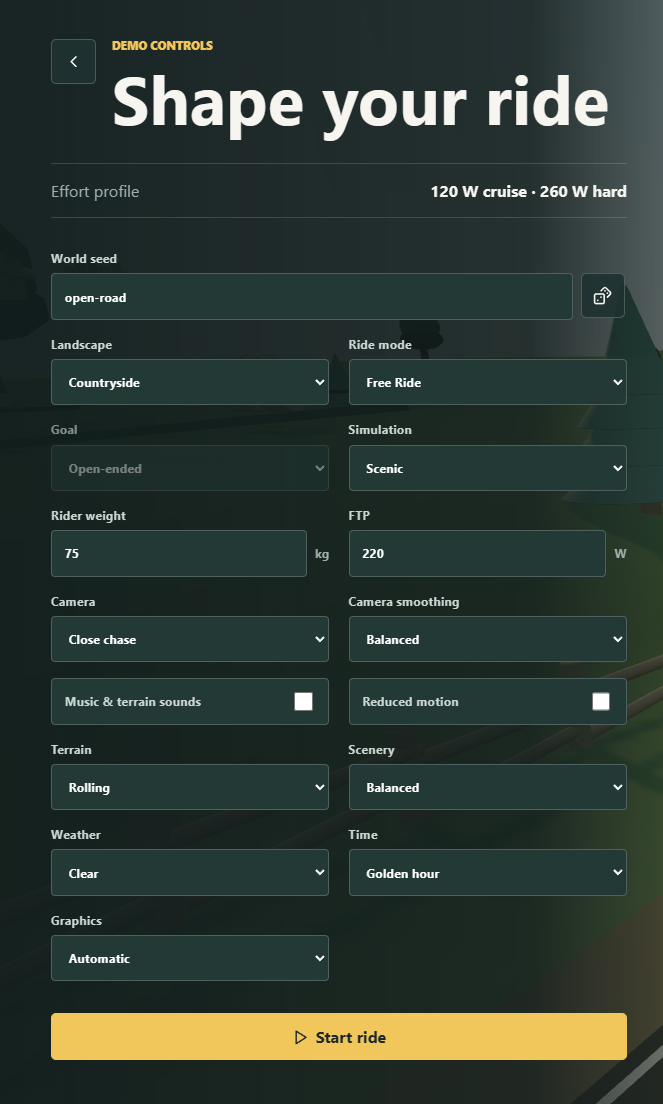
Task: Select the Weather dropdown showing Clear
Action: [189, 873]
